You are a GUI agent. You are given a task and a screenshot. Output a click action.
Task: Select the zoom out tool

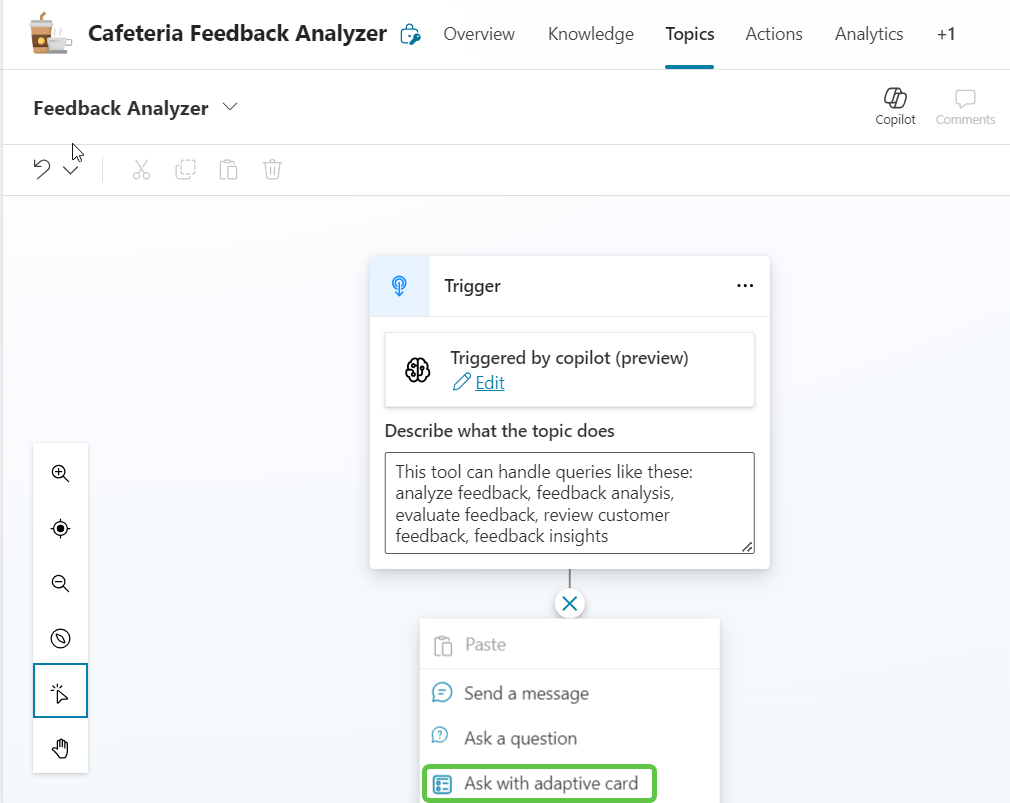pyautogui.click(x=60, y=583)
